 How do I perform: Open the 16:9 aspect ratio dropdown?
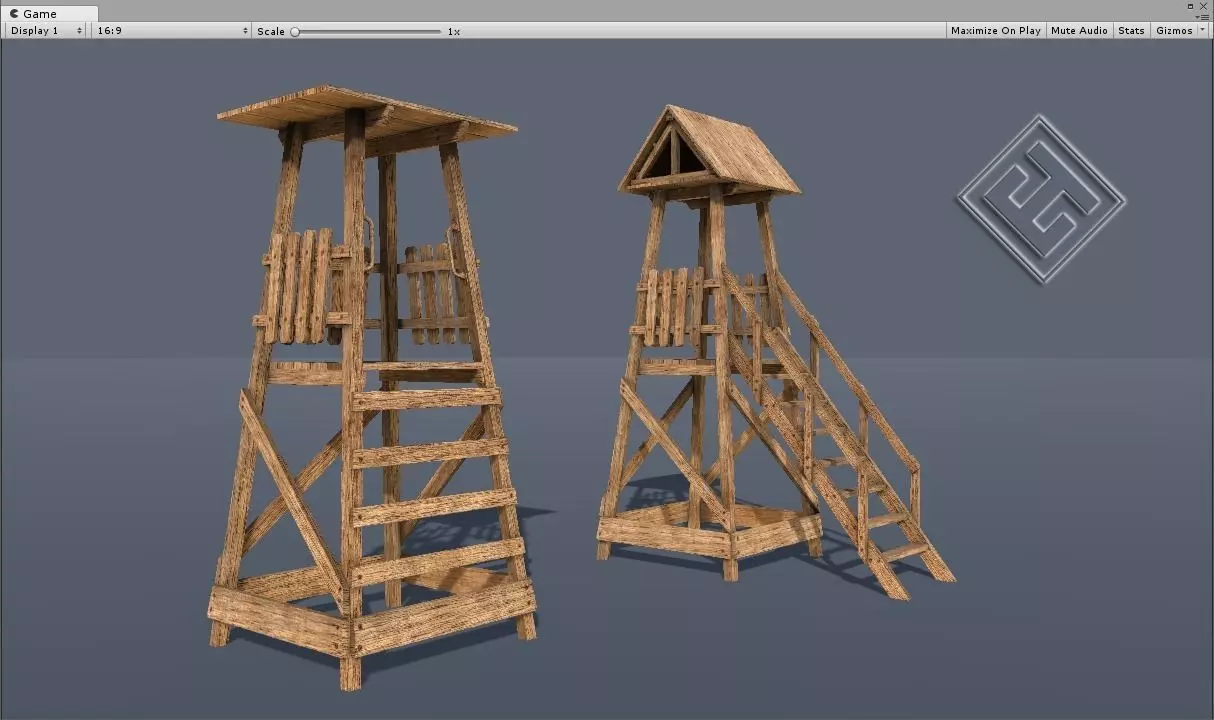[x=171, y=31]
